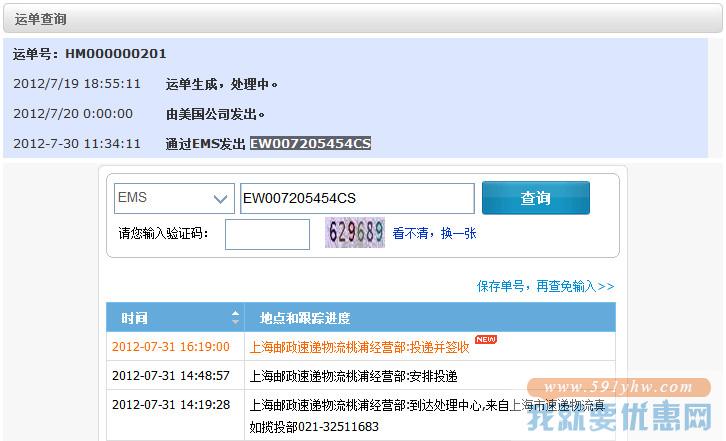Click the 安排投递 status row text
The width and height of the screenshot is (726, 441).
pos(353,376)
